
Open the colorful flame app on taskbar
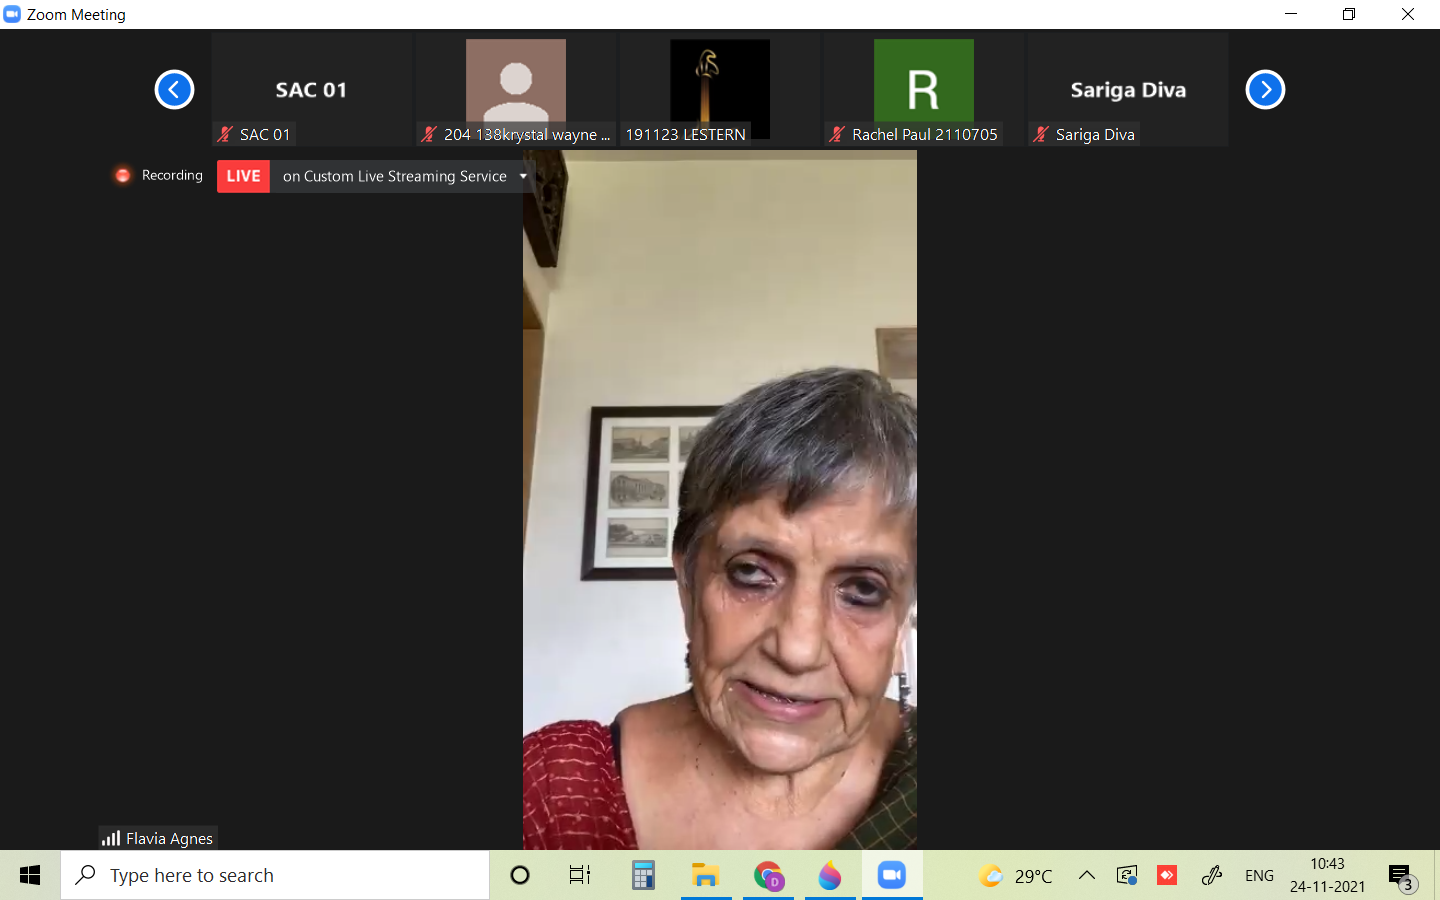click(830, 875)
